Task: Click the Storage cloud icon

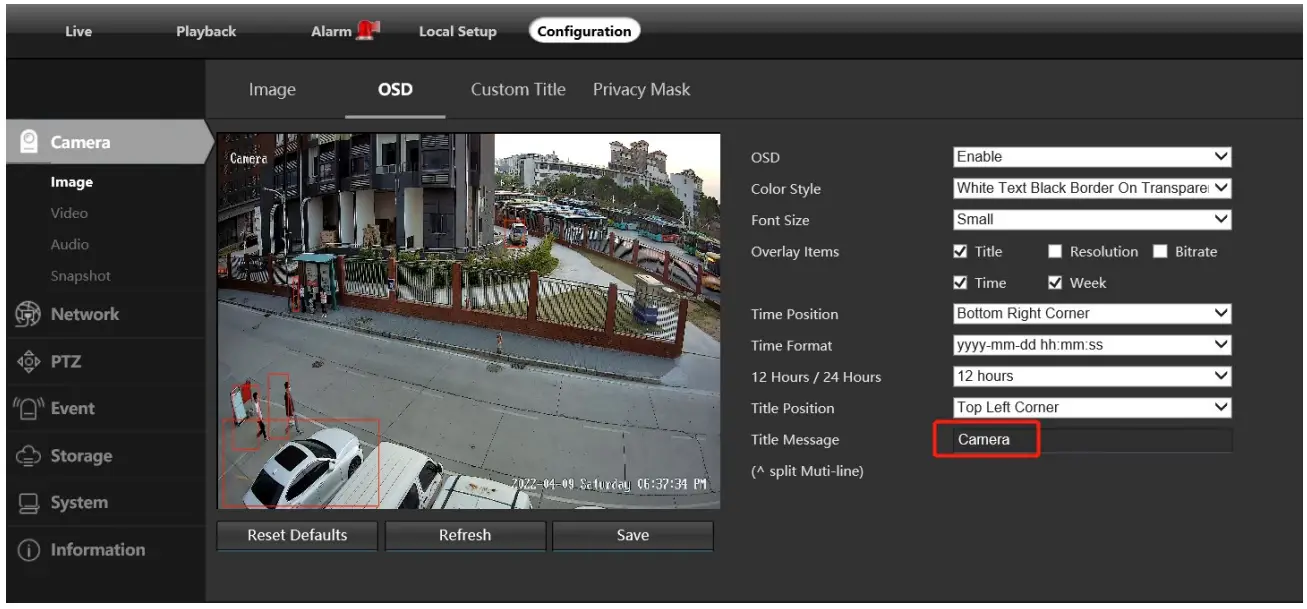Action: click(x=27, y=456)
